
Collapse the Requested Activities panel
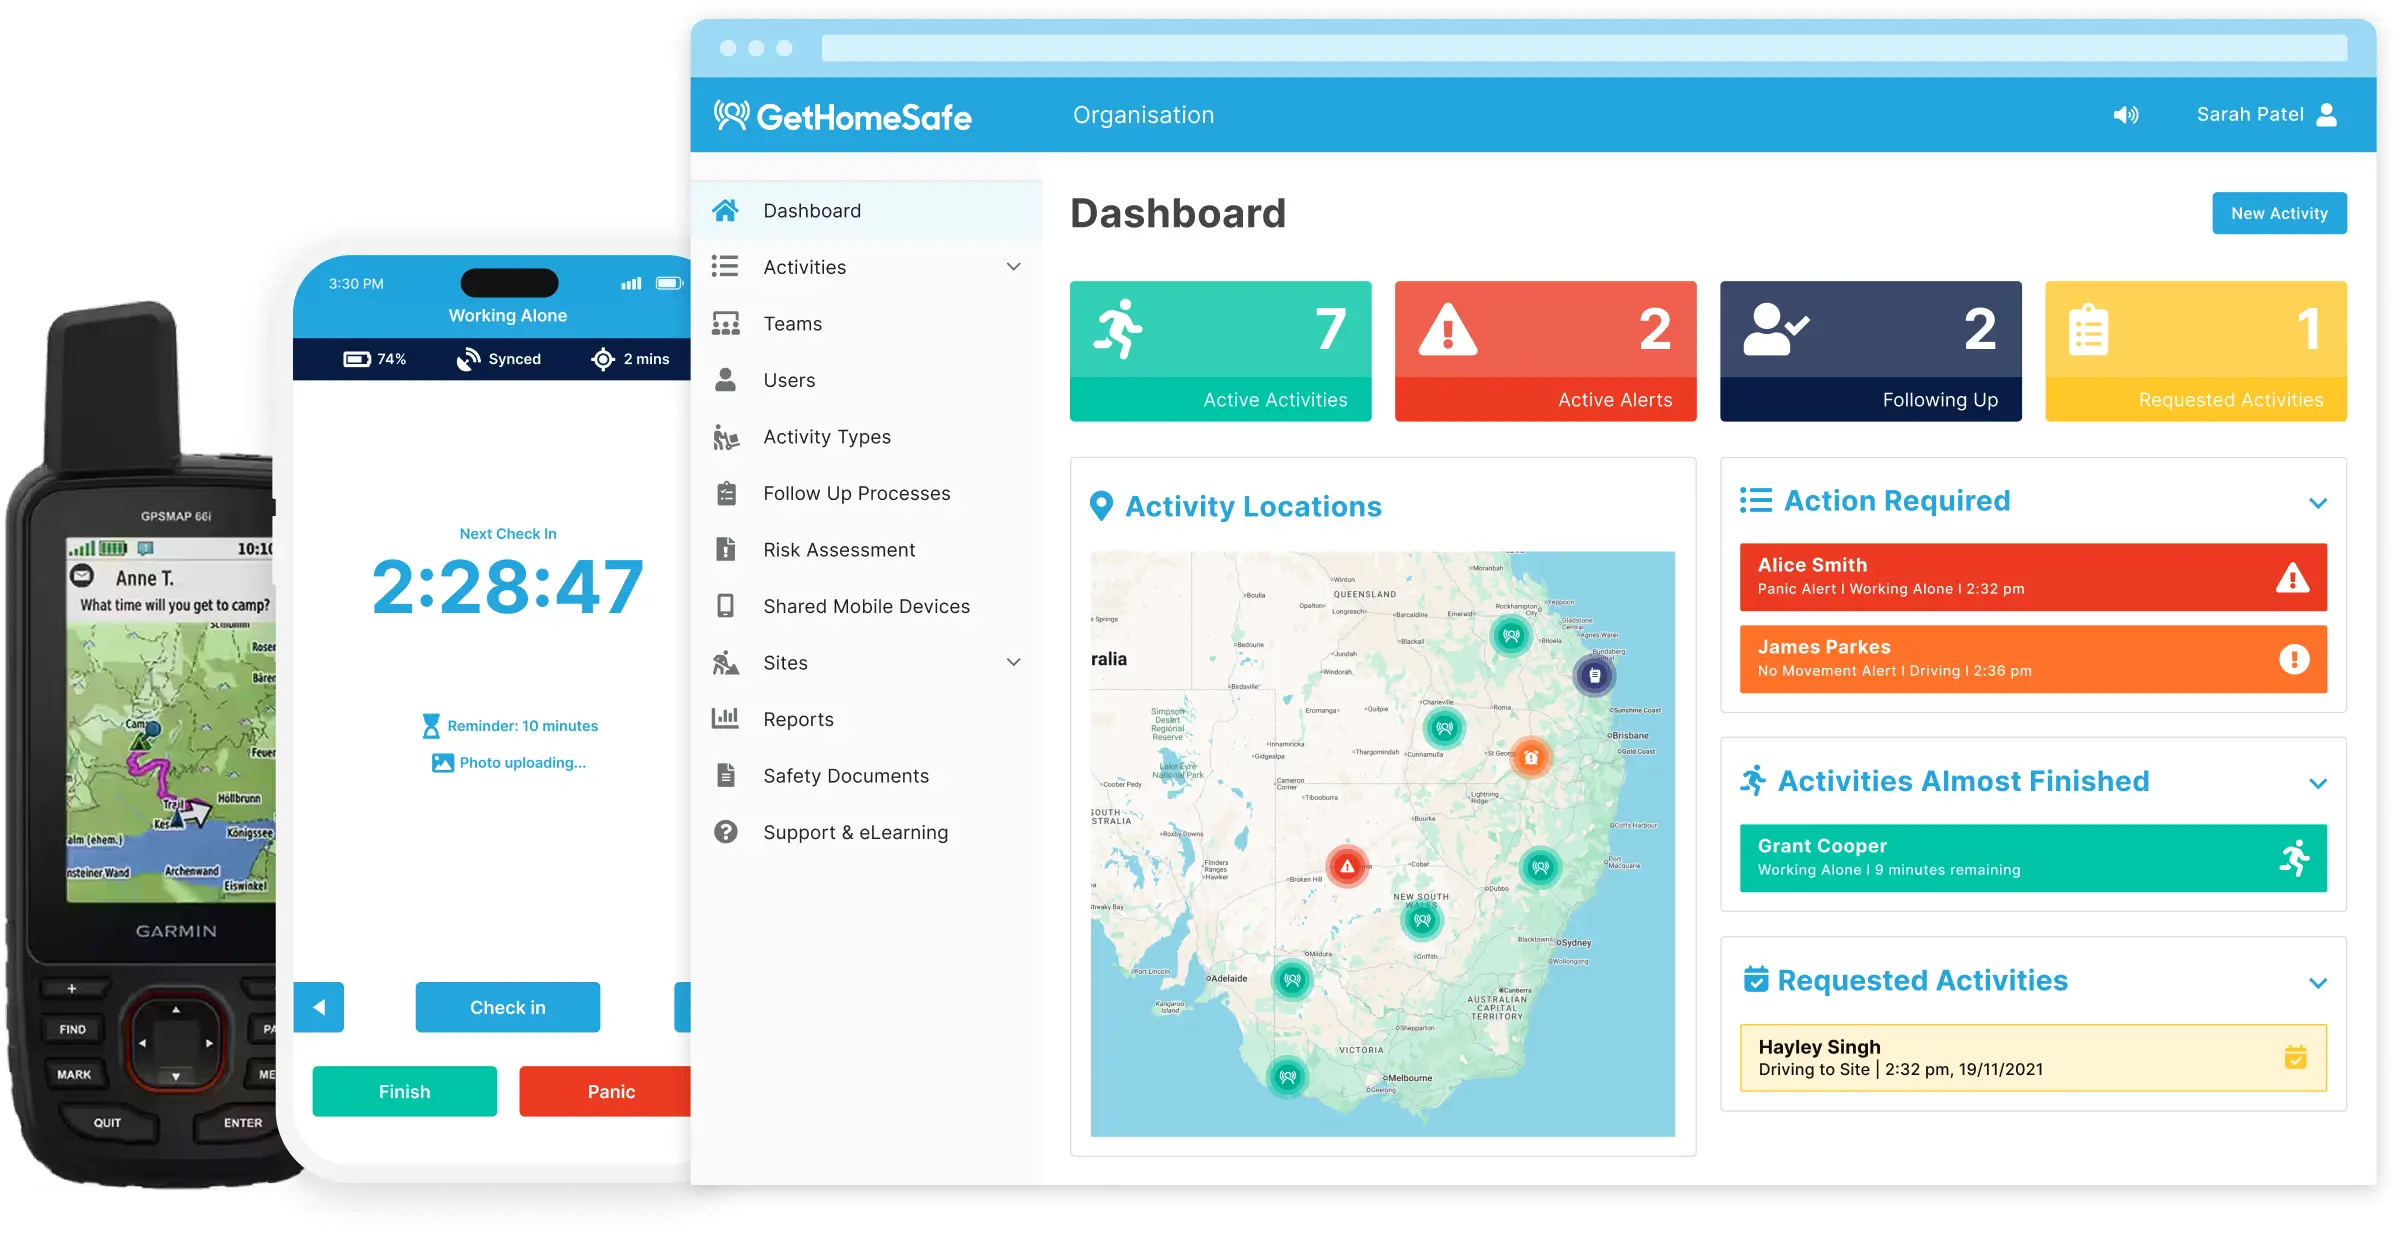coord(2317,982)
